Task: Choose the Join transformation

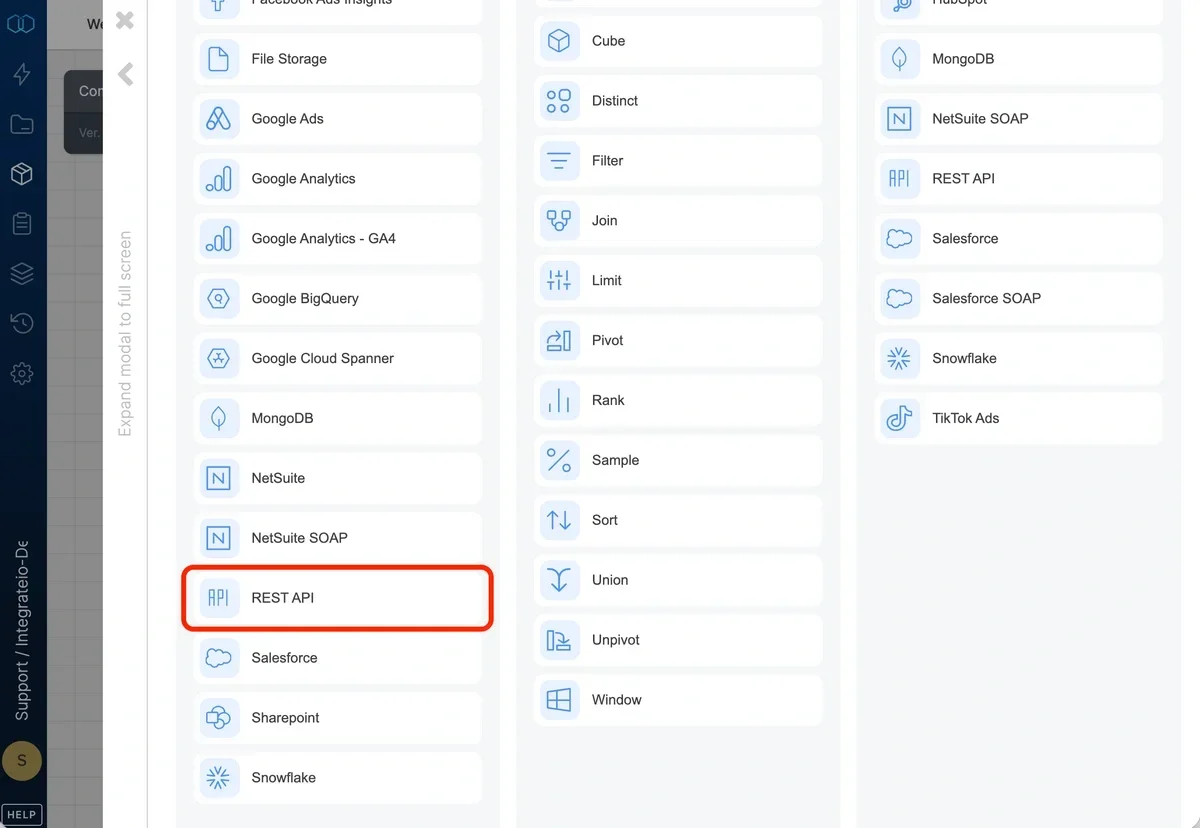Action: pyautogui.click(x=678, y=221)
